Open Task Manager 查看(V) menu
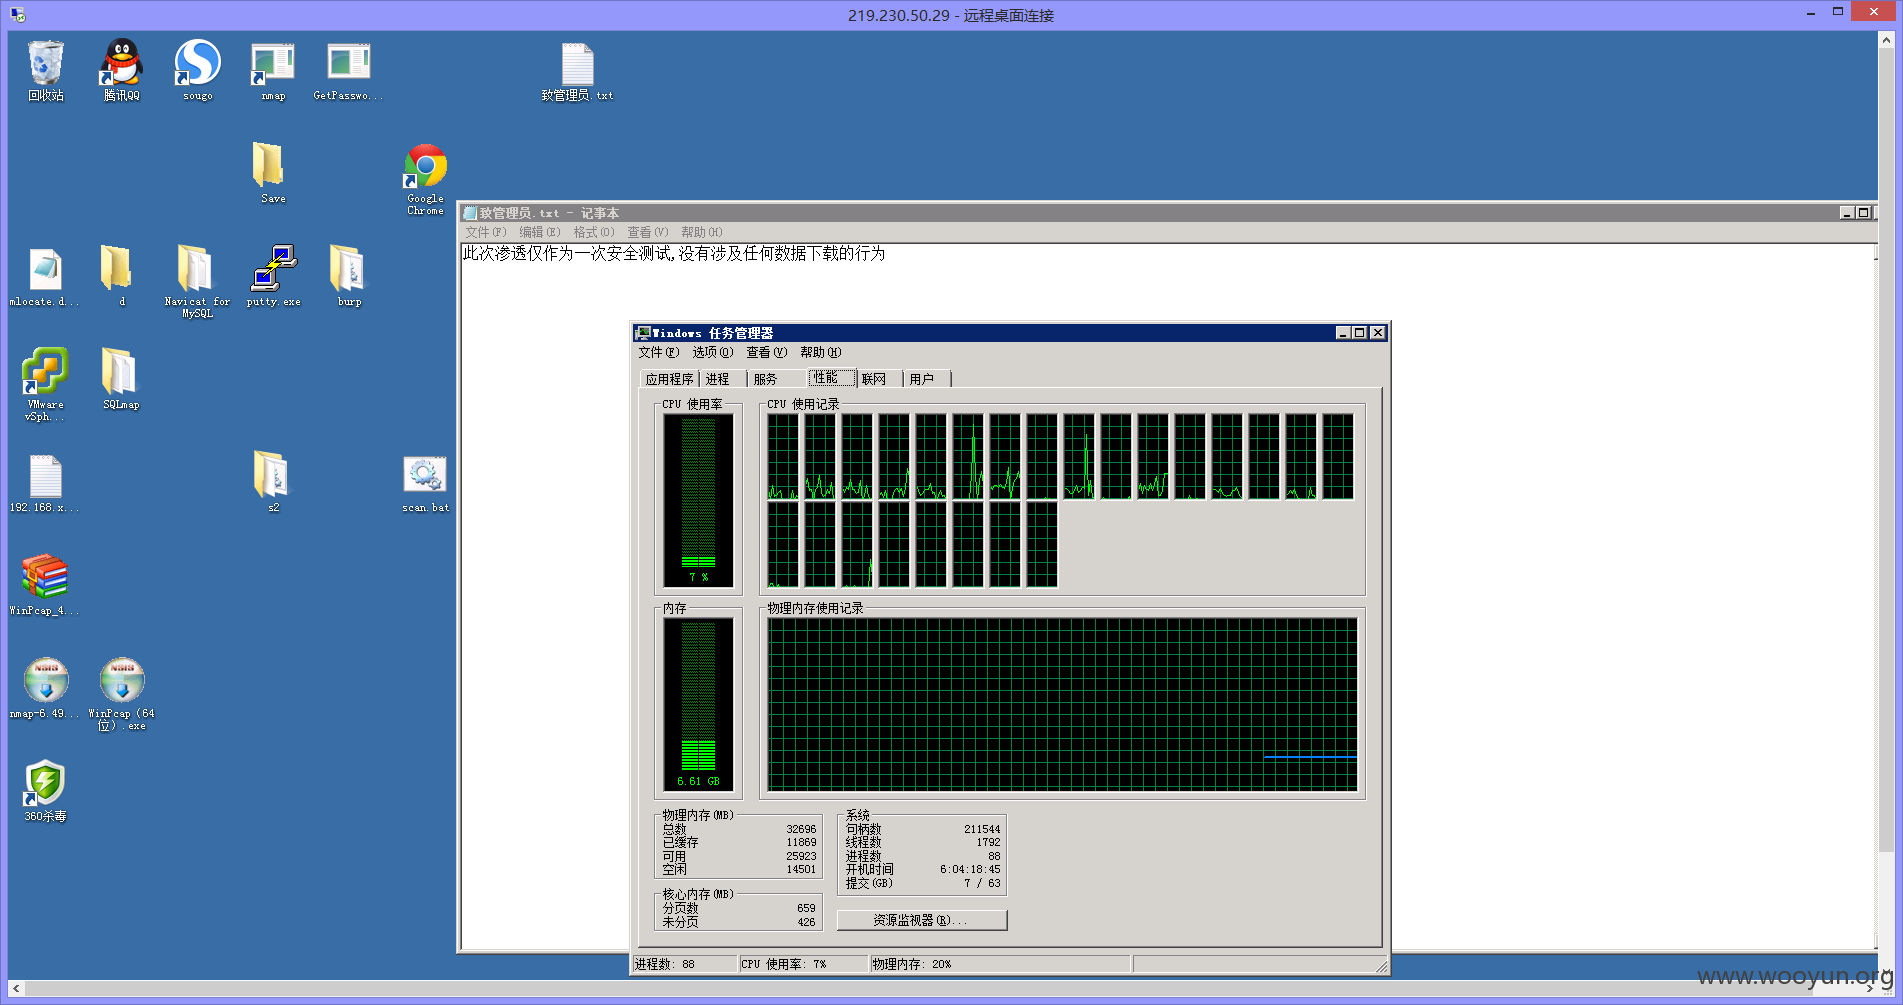 pyautogui.click(x=766, y=352)
